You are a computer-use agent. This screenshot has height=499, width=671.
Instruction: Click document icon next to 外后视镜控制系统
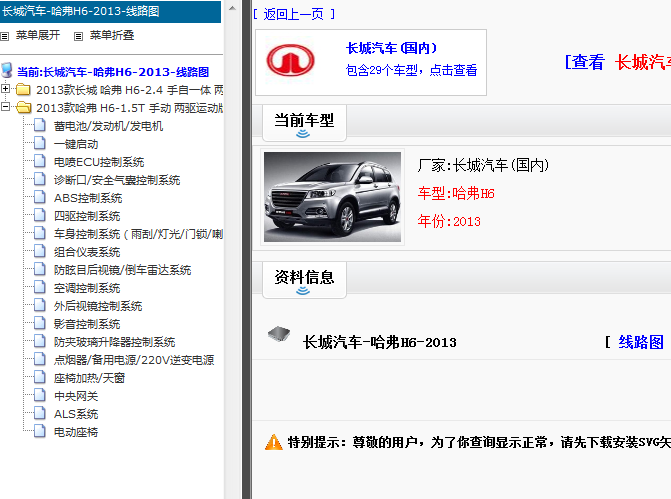click(40, 305)
